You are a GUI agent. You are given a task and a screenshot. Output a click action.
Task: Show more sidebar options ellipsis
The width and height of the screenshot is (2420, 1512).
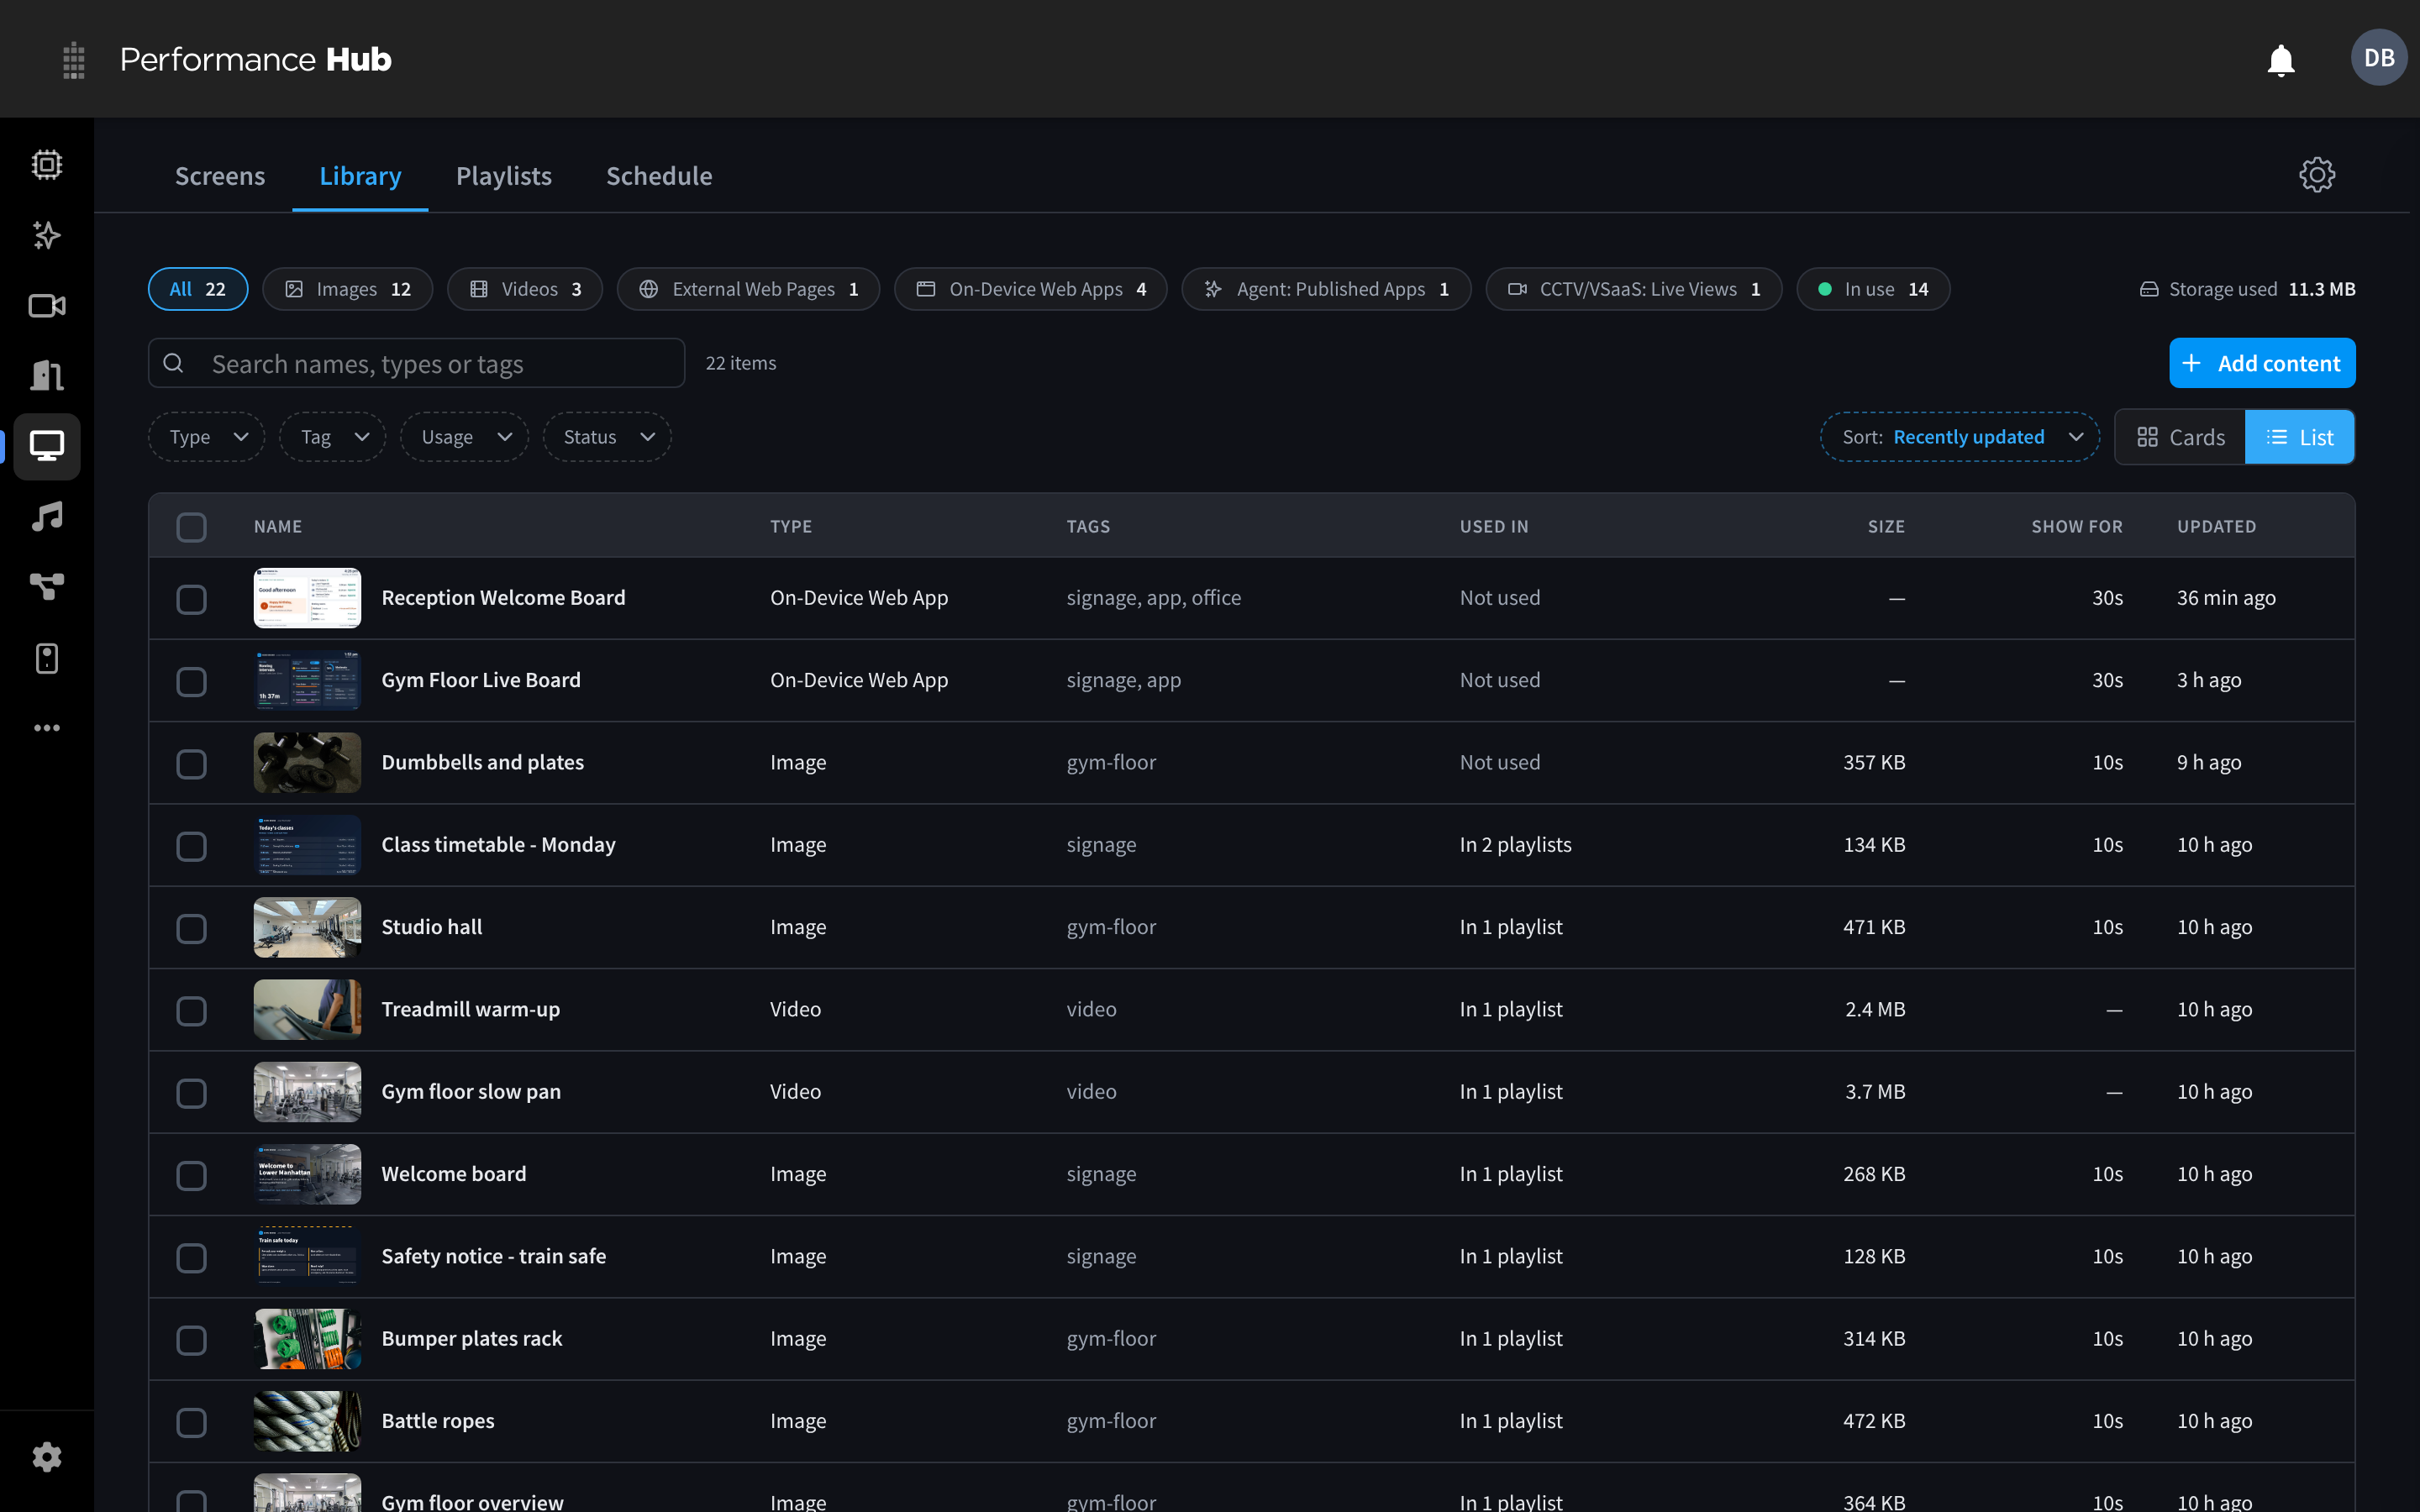pos(47,728)
